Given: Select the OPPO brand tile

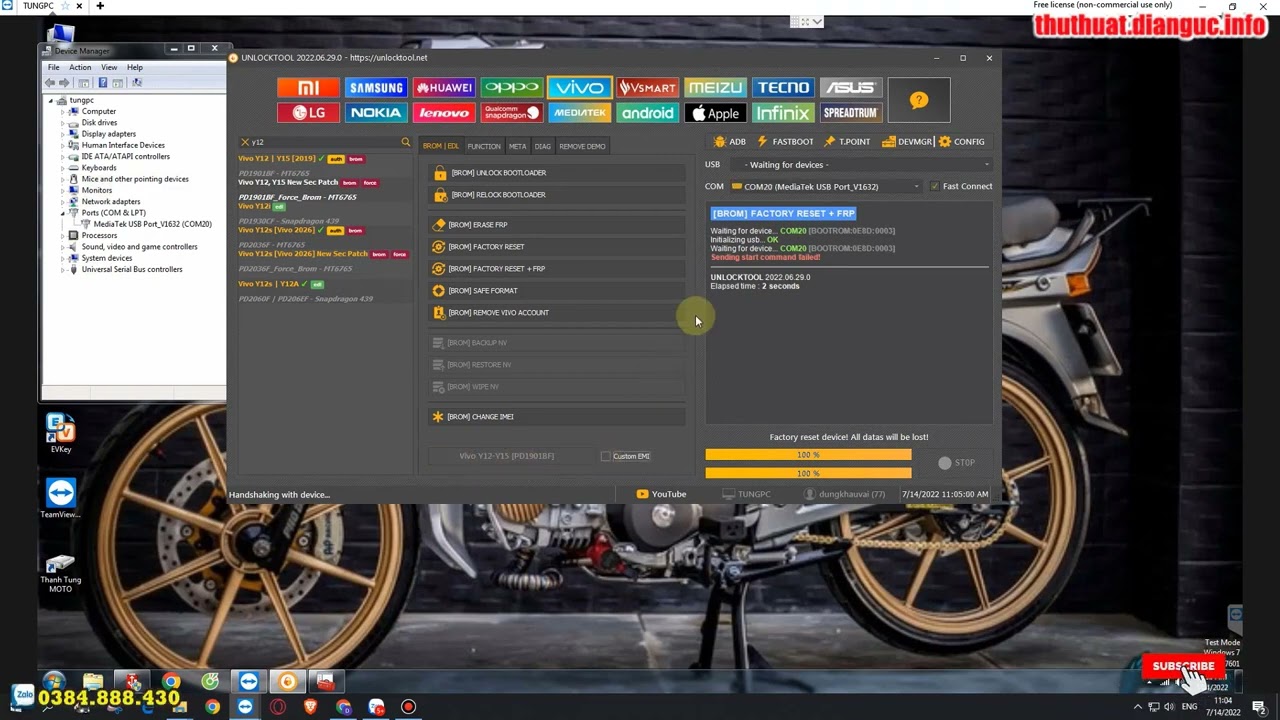Looking at the screenshot, I should coord(512,88).
